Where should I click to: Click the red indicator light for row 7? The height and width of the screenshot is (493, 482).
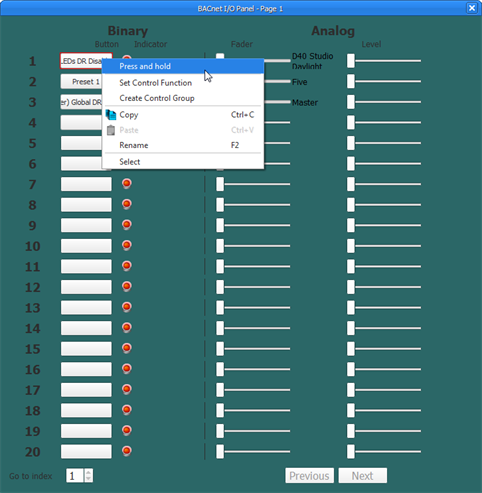[x=127, y=184]
